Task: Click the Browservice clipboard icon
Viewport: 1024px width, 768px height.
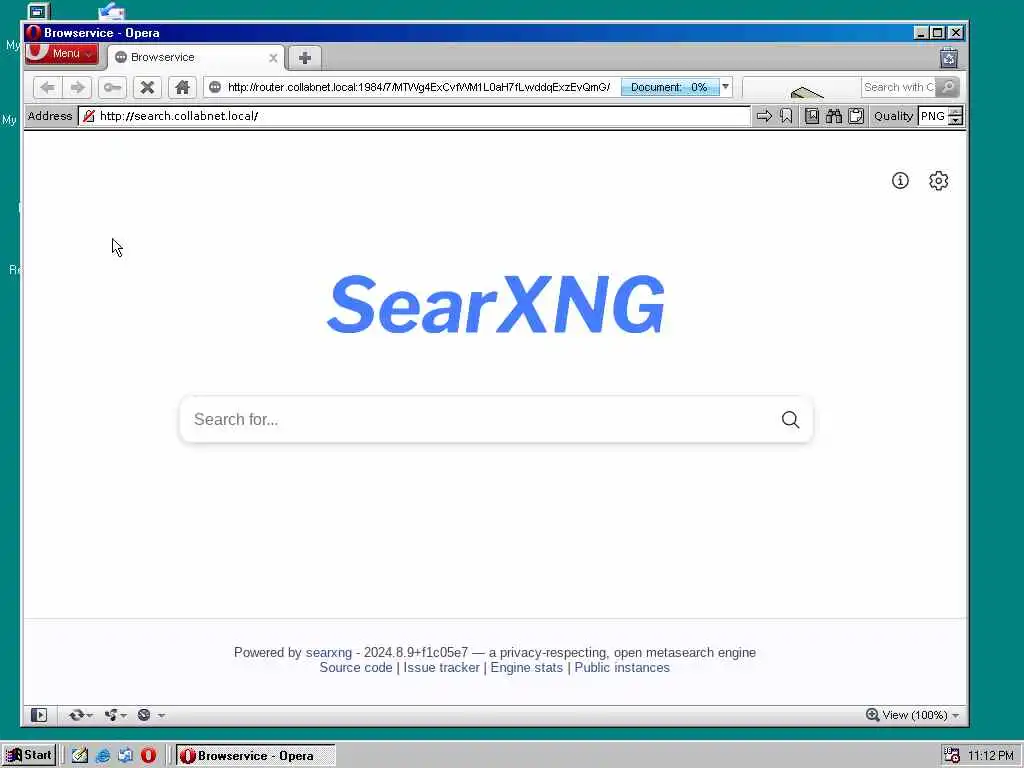Action: tap(856, 116)
